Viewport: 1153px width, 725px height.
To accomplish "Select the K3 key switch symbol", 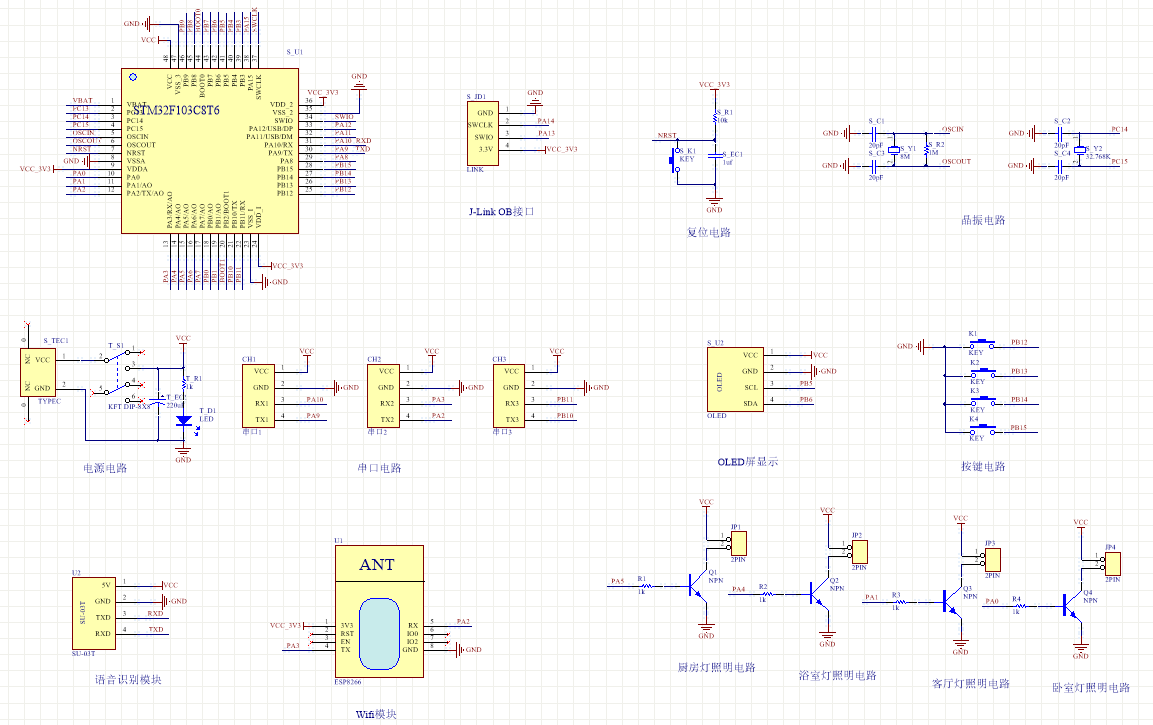I will click(x=982, y=402).
